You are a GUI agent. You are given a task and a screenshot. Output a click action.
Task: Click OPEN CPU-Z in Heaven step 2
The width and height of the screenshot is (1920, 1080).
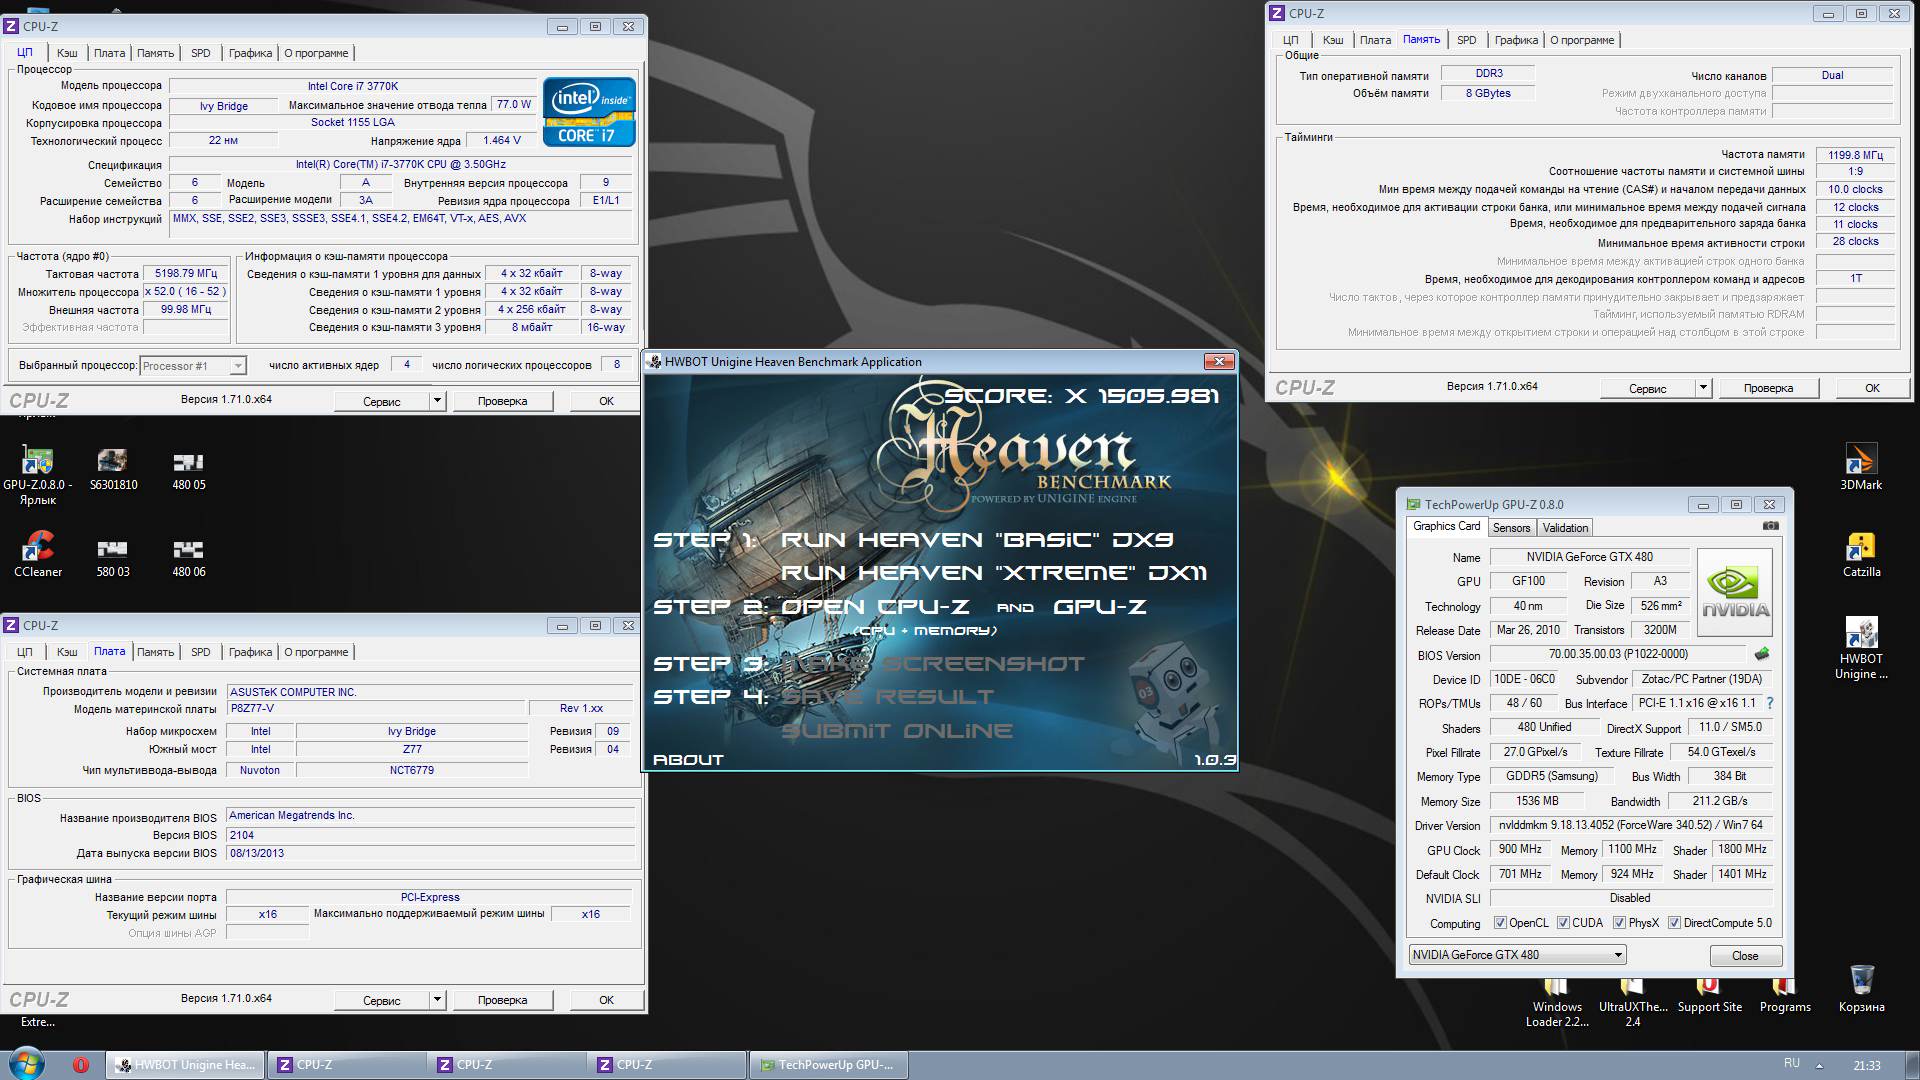[875, 607]
